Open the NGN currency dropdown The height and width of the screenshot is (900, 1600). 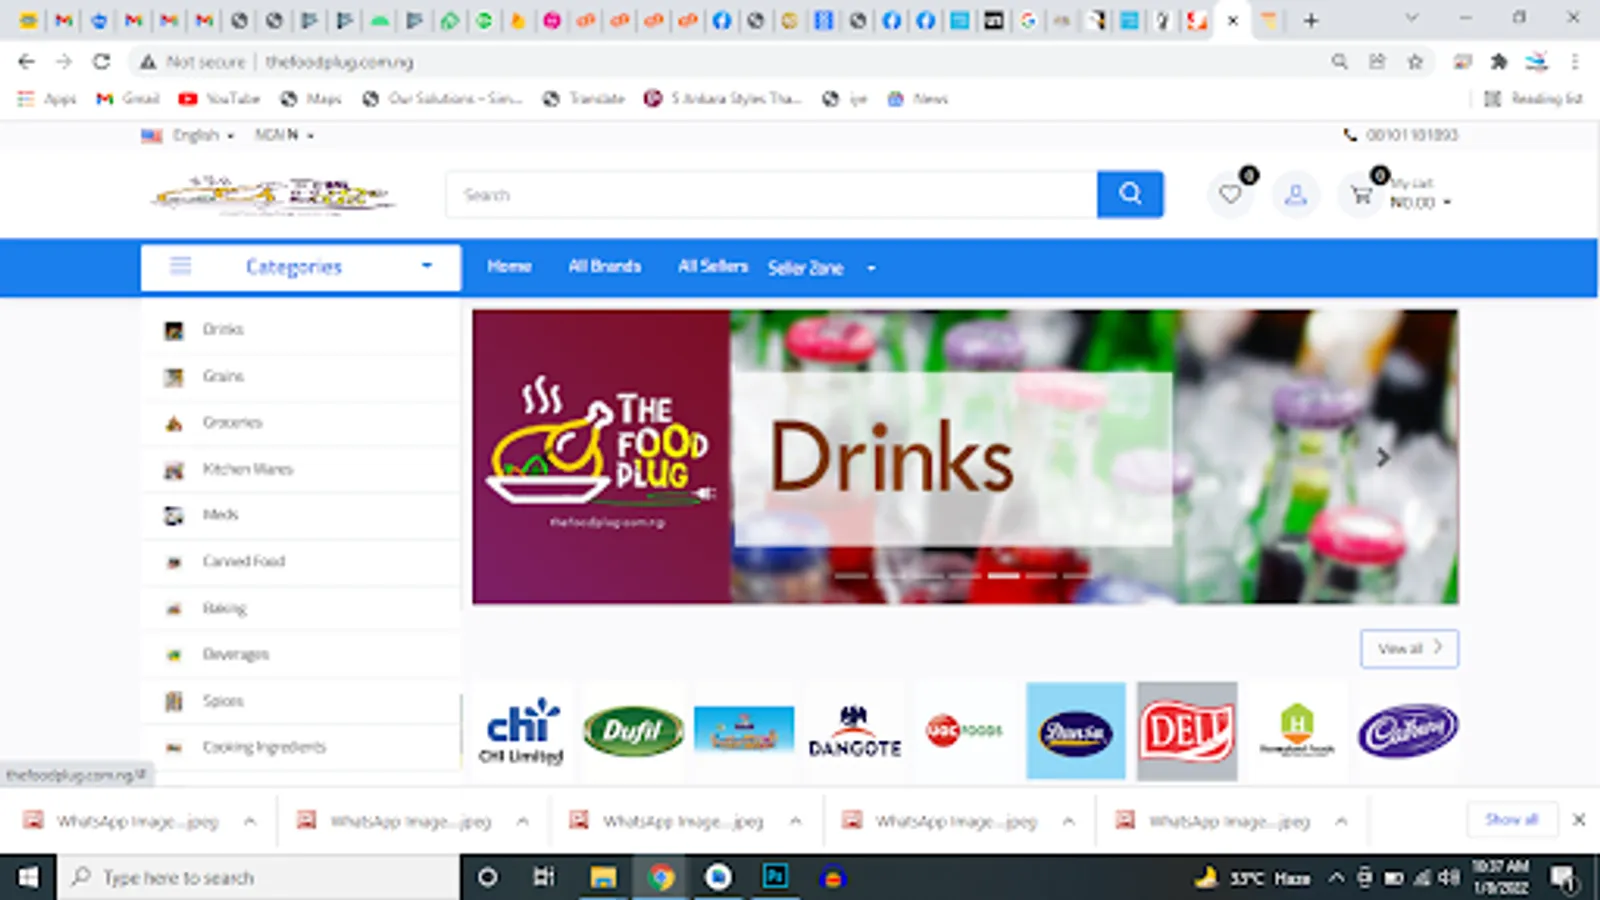(284, 135)
